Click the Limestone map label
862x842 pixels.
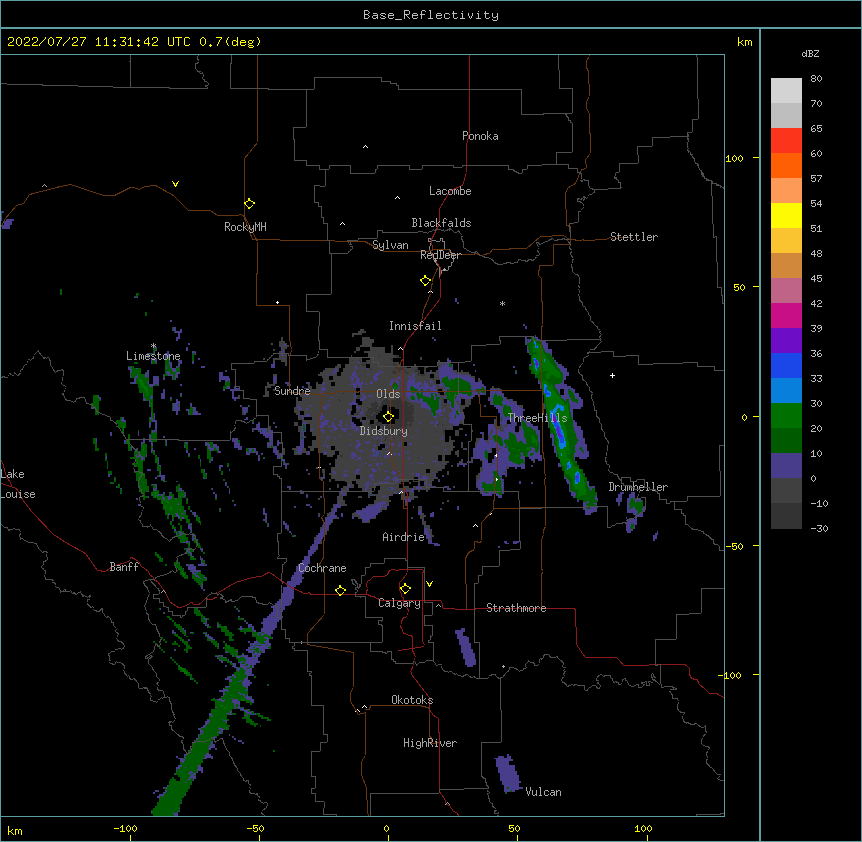[153, 356]
